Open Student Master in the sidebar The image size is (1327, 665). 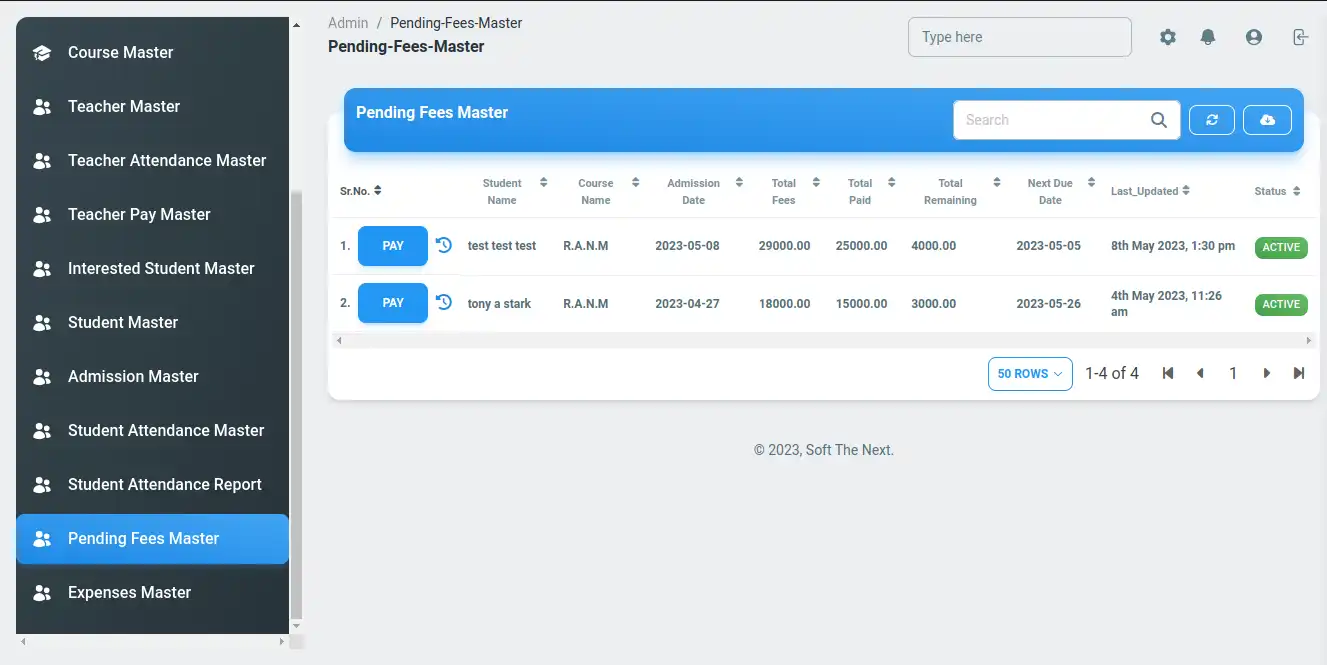pos(123,322)
